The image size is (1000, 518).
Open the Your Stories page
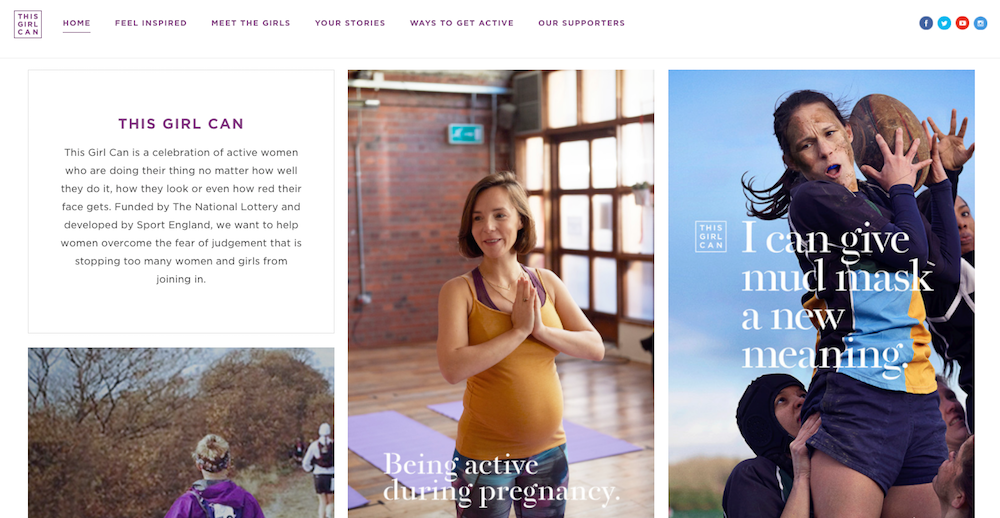tap(350, 23)
